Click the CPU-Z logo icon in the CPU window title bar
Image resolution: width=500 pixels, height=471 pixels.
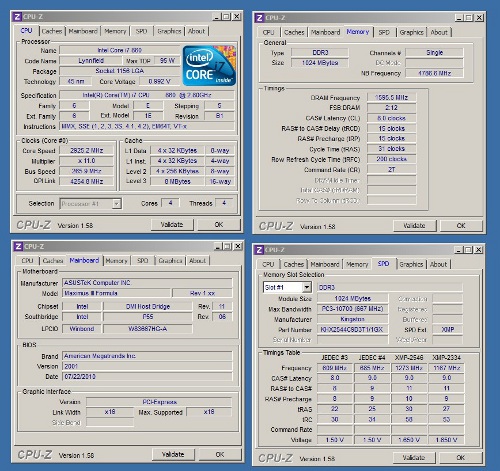click(17, 17)
